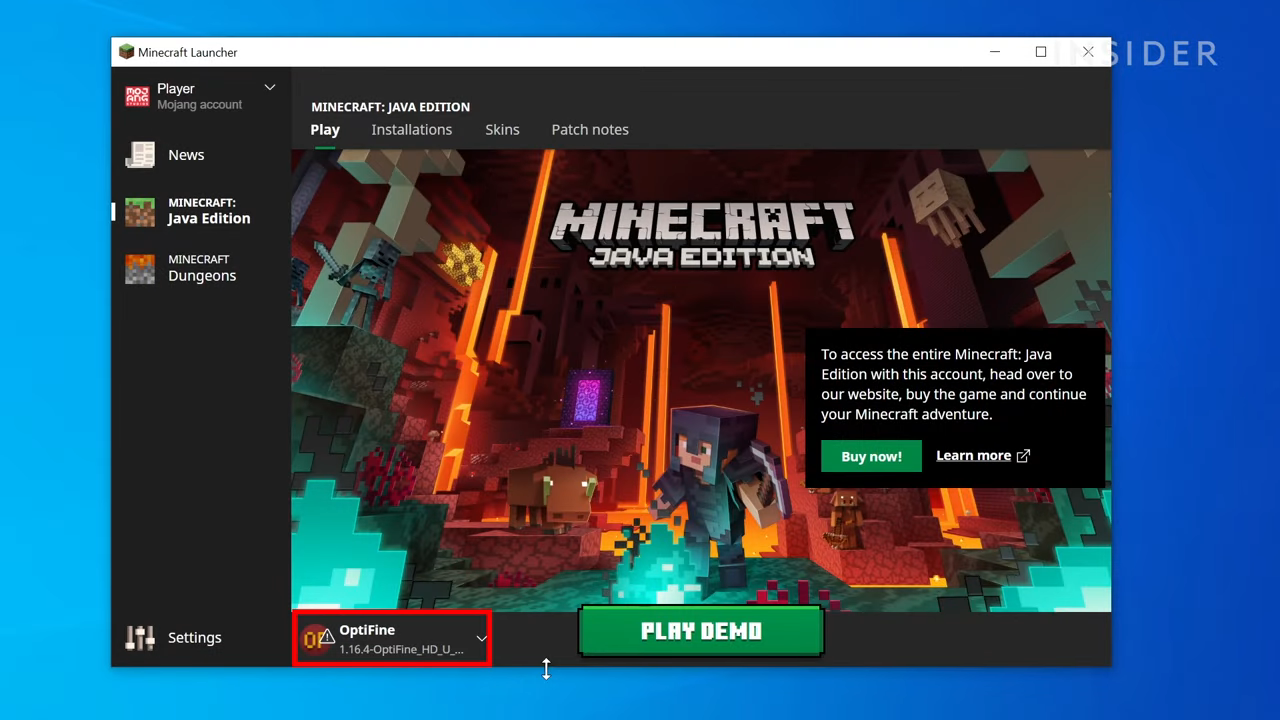1280x720 pixels.
Task: Click the Minecraft Launcher title bar icon
Action: (126, 52)
